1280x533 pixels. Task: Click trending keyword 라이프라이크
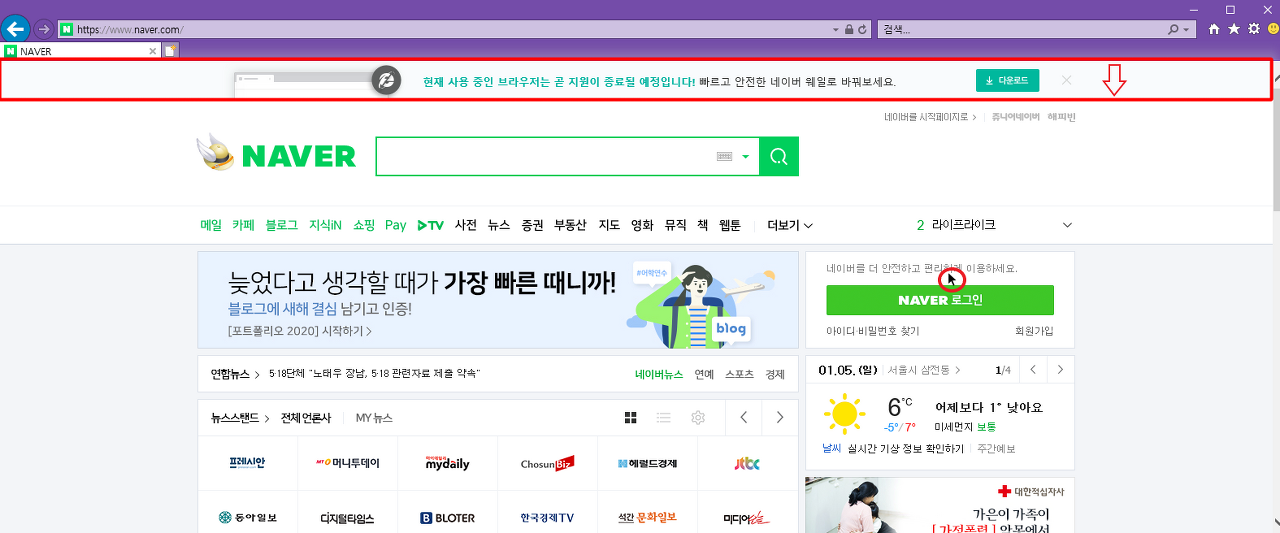(x=963, y=225)
